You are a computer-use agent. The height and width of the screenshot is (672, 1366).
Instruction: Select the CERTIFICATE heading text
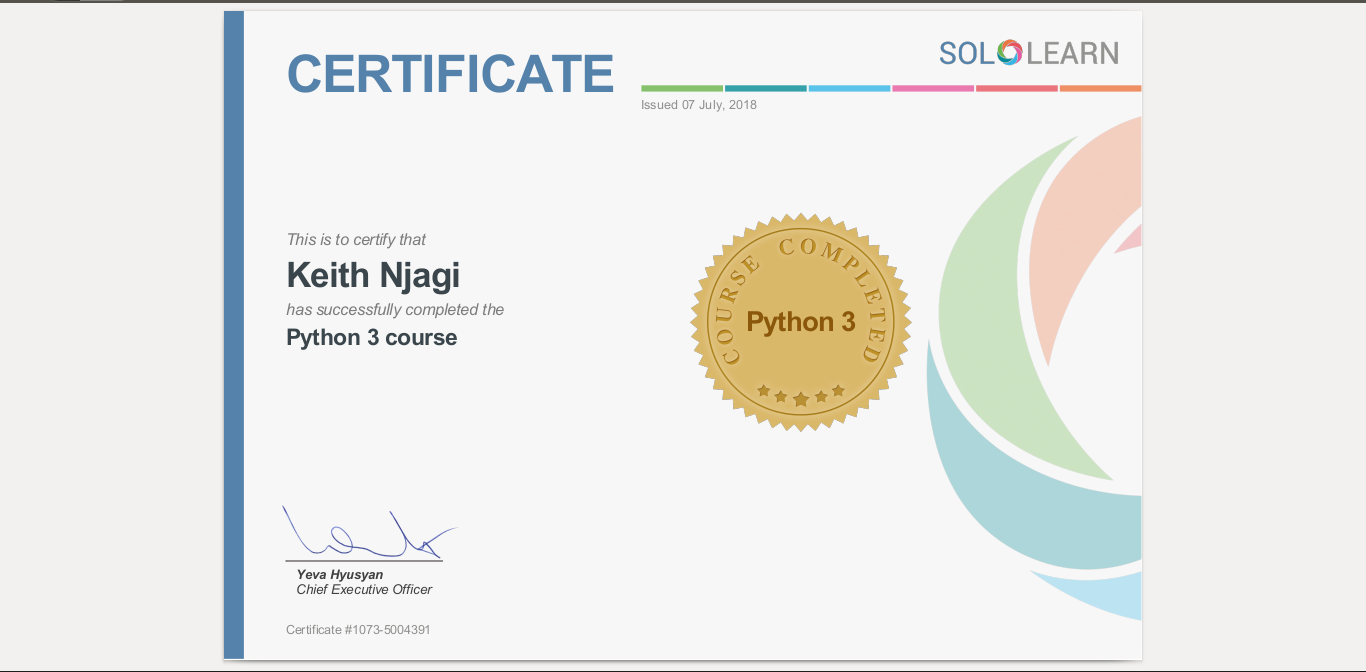(450, 74)
